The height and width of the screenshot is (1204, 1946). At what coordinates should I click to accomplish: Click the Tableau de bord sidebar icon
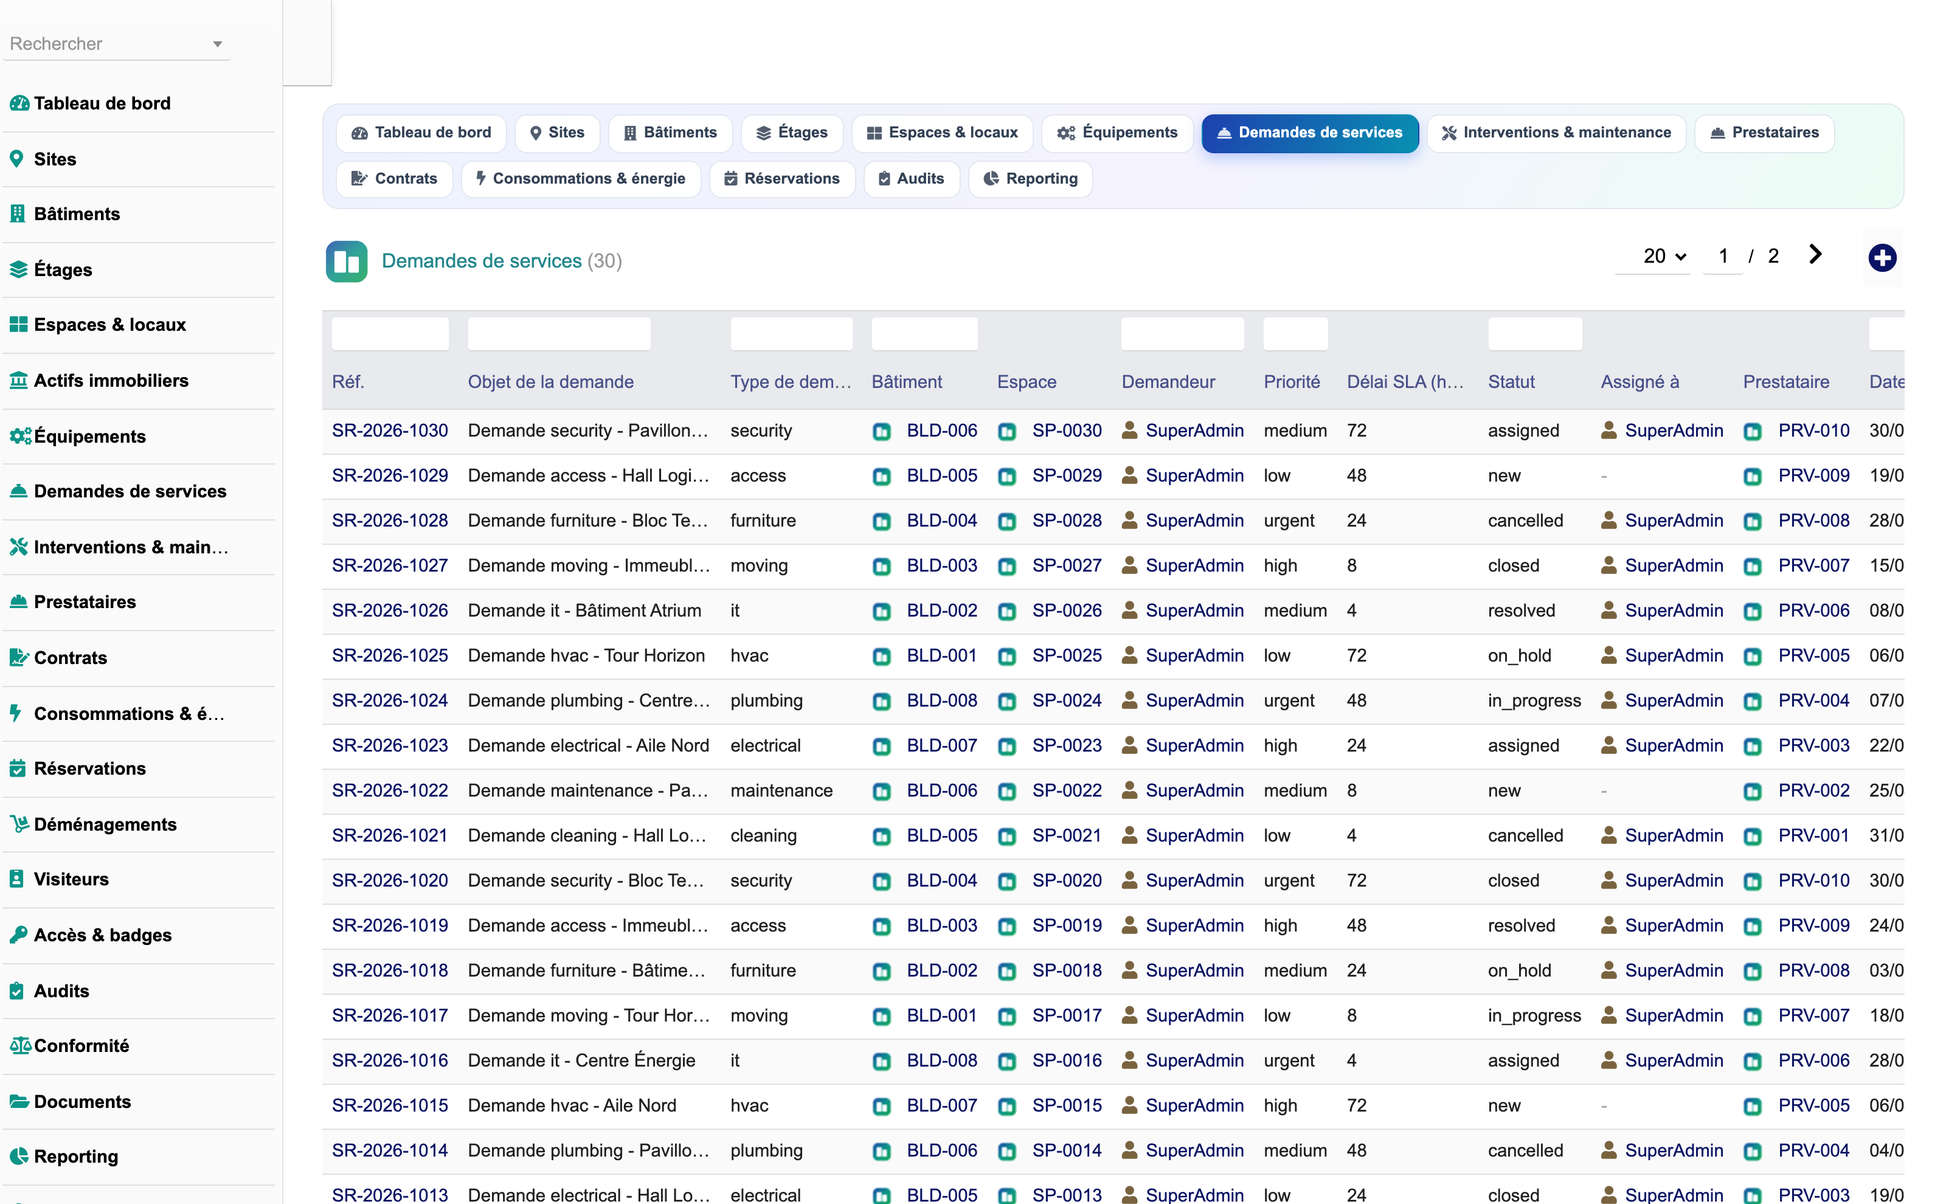tap(19, 103)
